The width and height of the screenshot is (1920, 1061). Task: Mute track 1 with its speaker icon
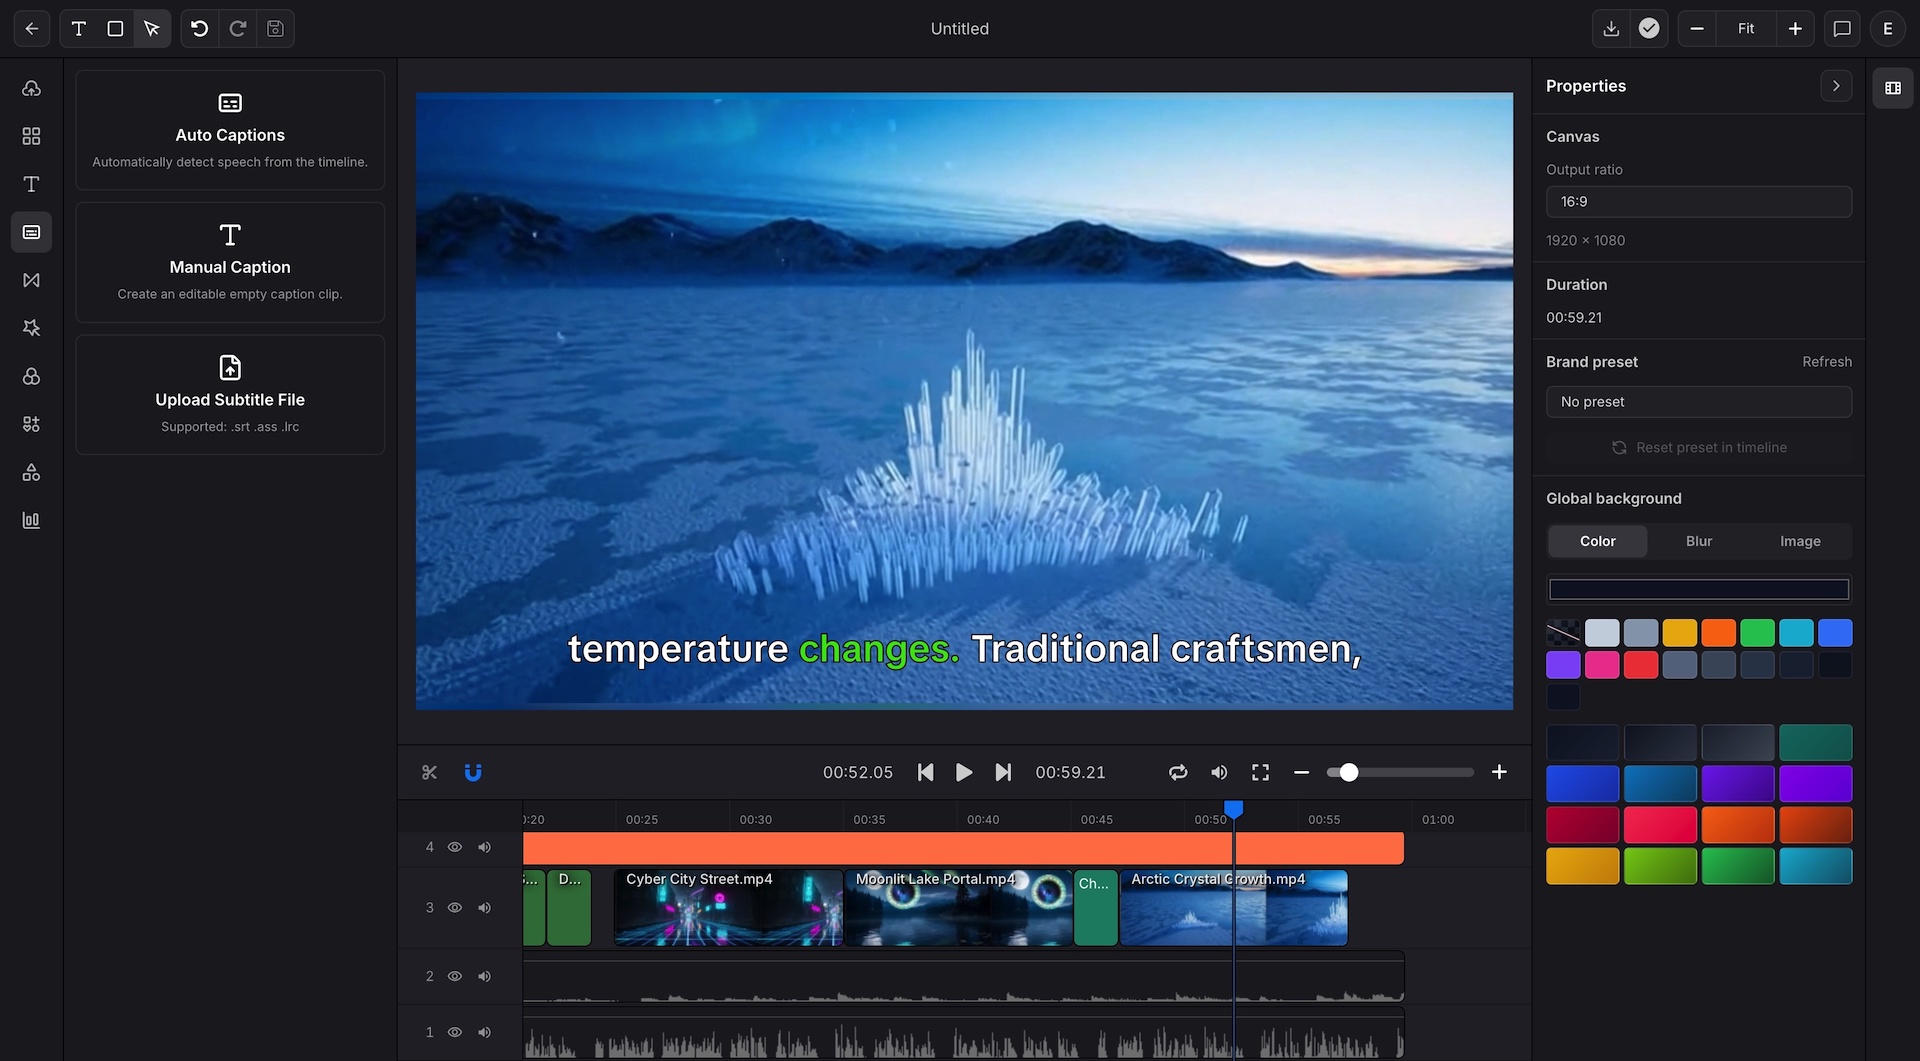(x=485, y=1032)
